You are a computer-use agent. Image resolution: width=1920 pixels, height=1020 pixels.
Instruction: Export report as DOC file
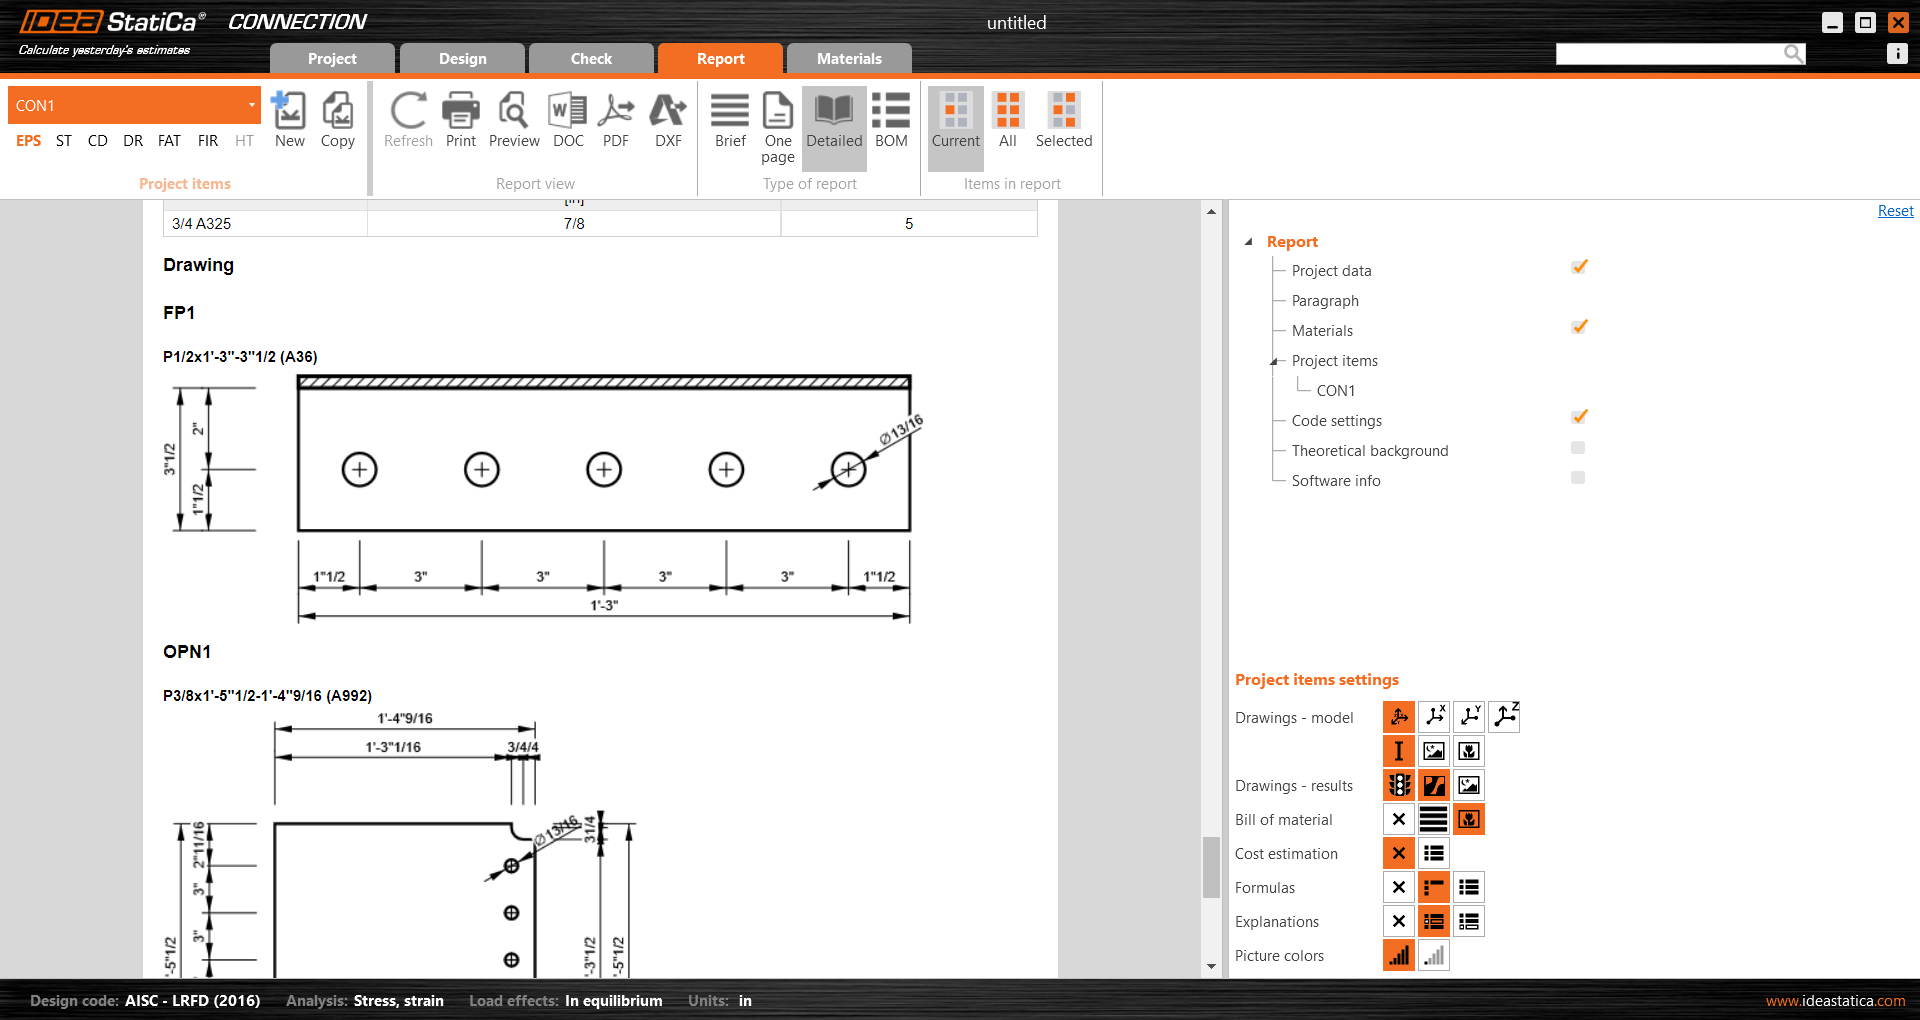click(x=568, y=120)
